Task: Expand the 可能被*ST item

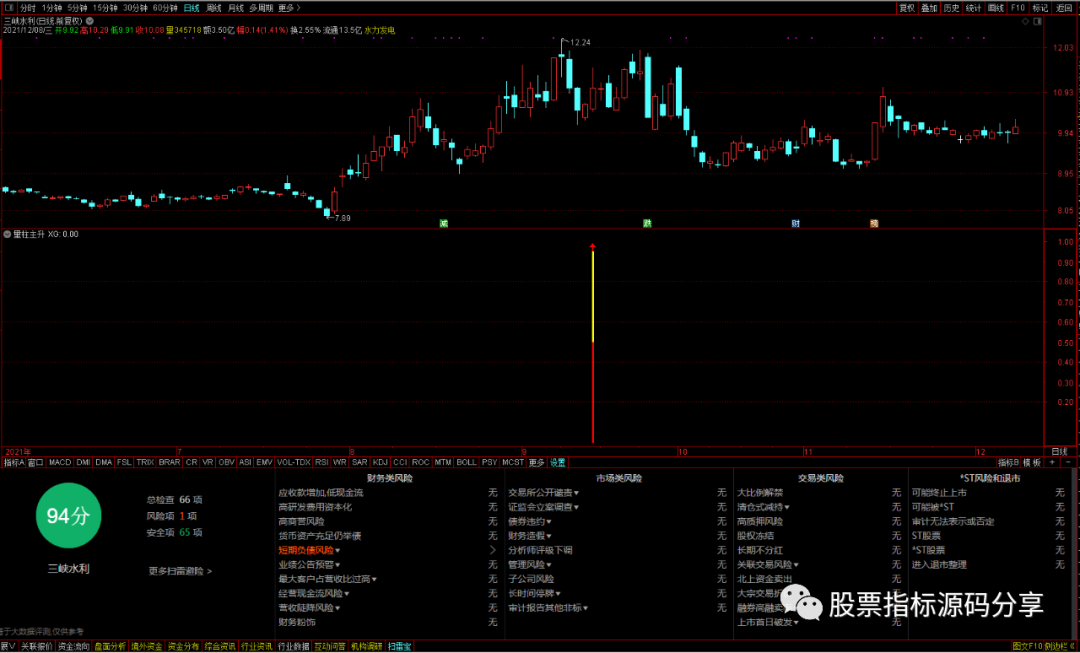Action: point(933,507)
